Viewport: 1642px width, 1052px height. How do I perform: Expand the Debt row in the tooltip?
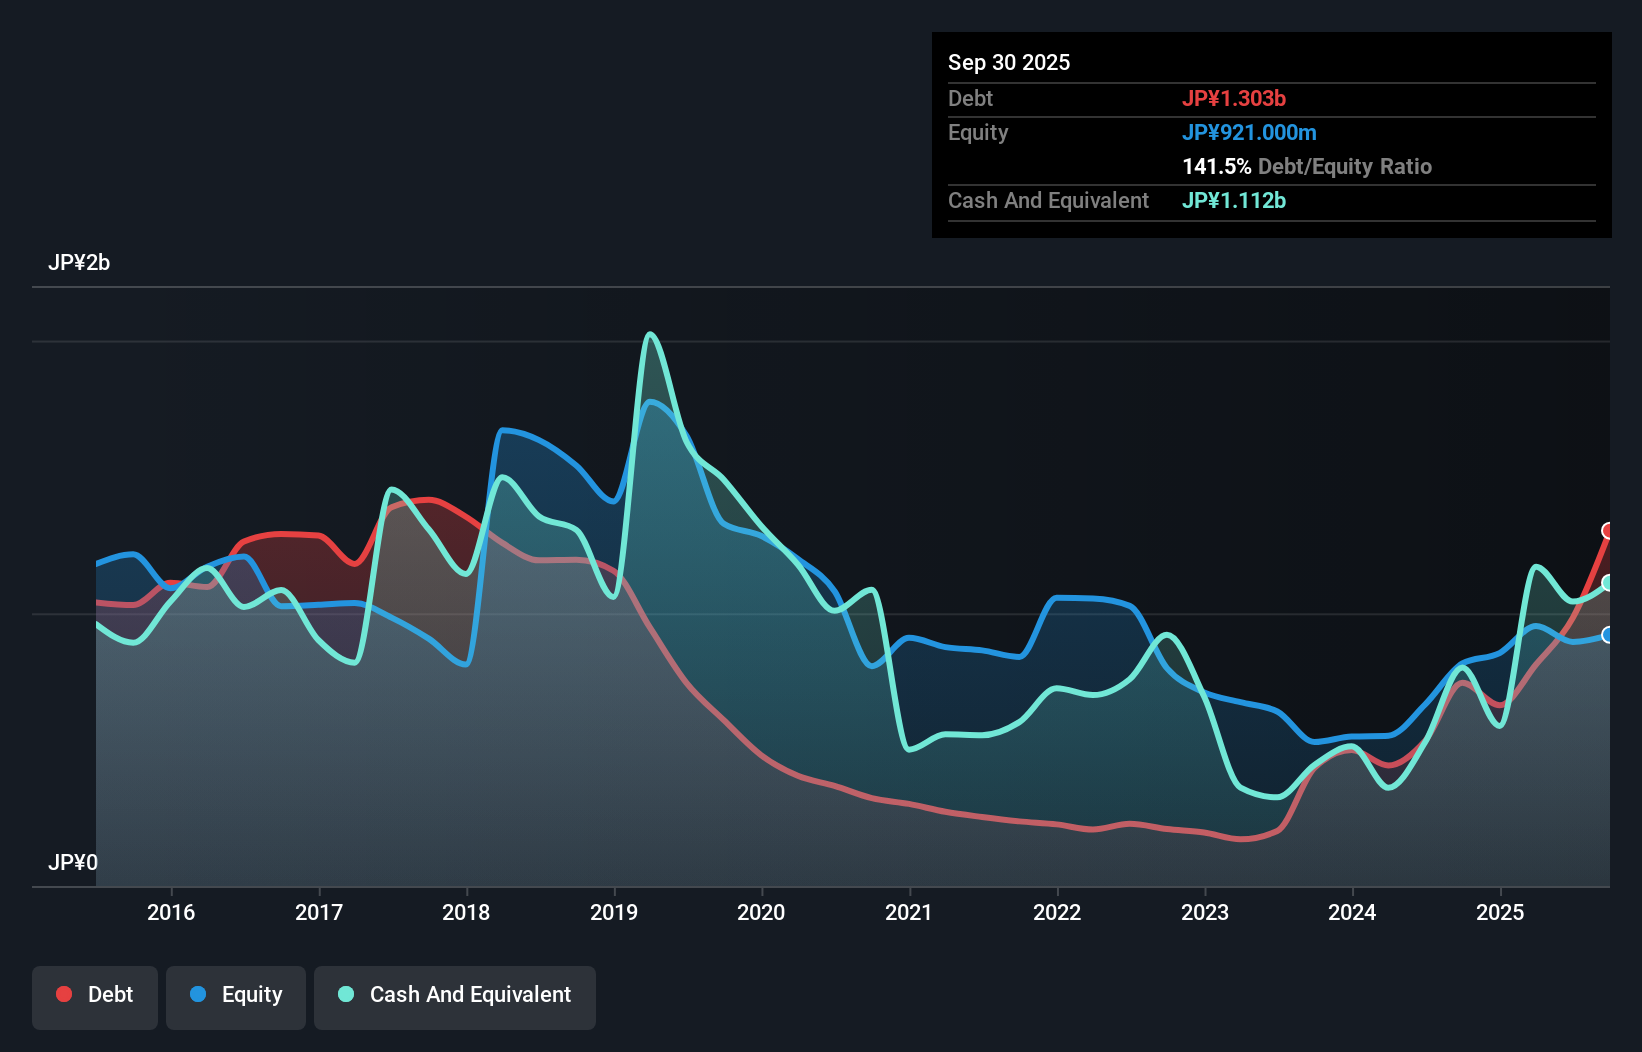coord(970,98)
